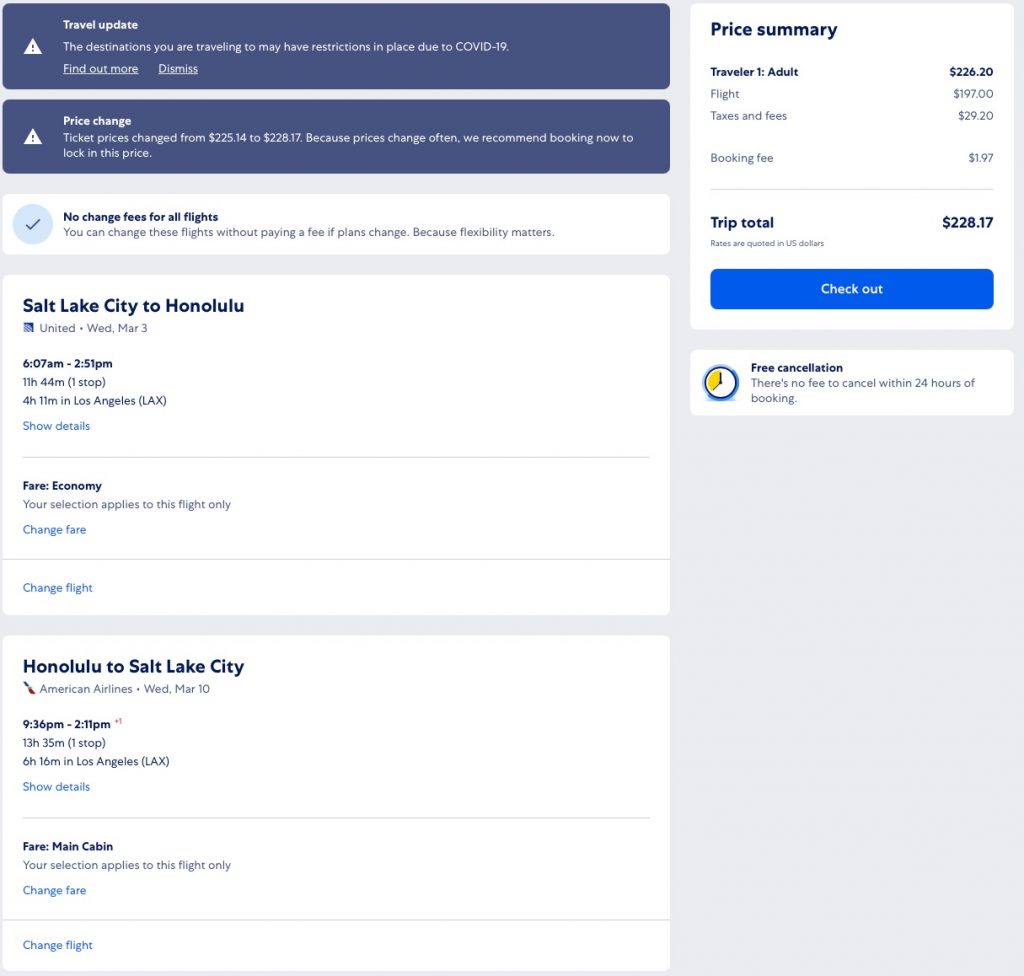Select Change flight for the United departure

click(x=57, y=588)
